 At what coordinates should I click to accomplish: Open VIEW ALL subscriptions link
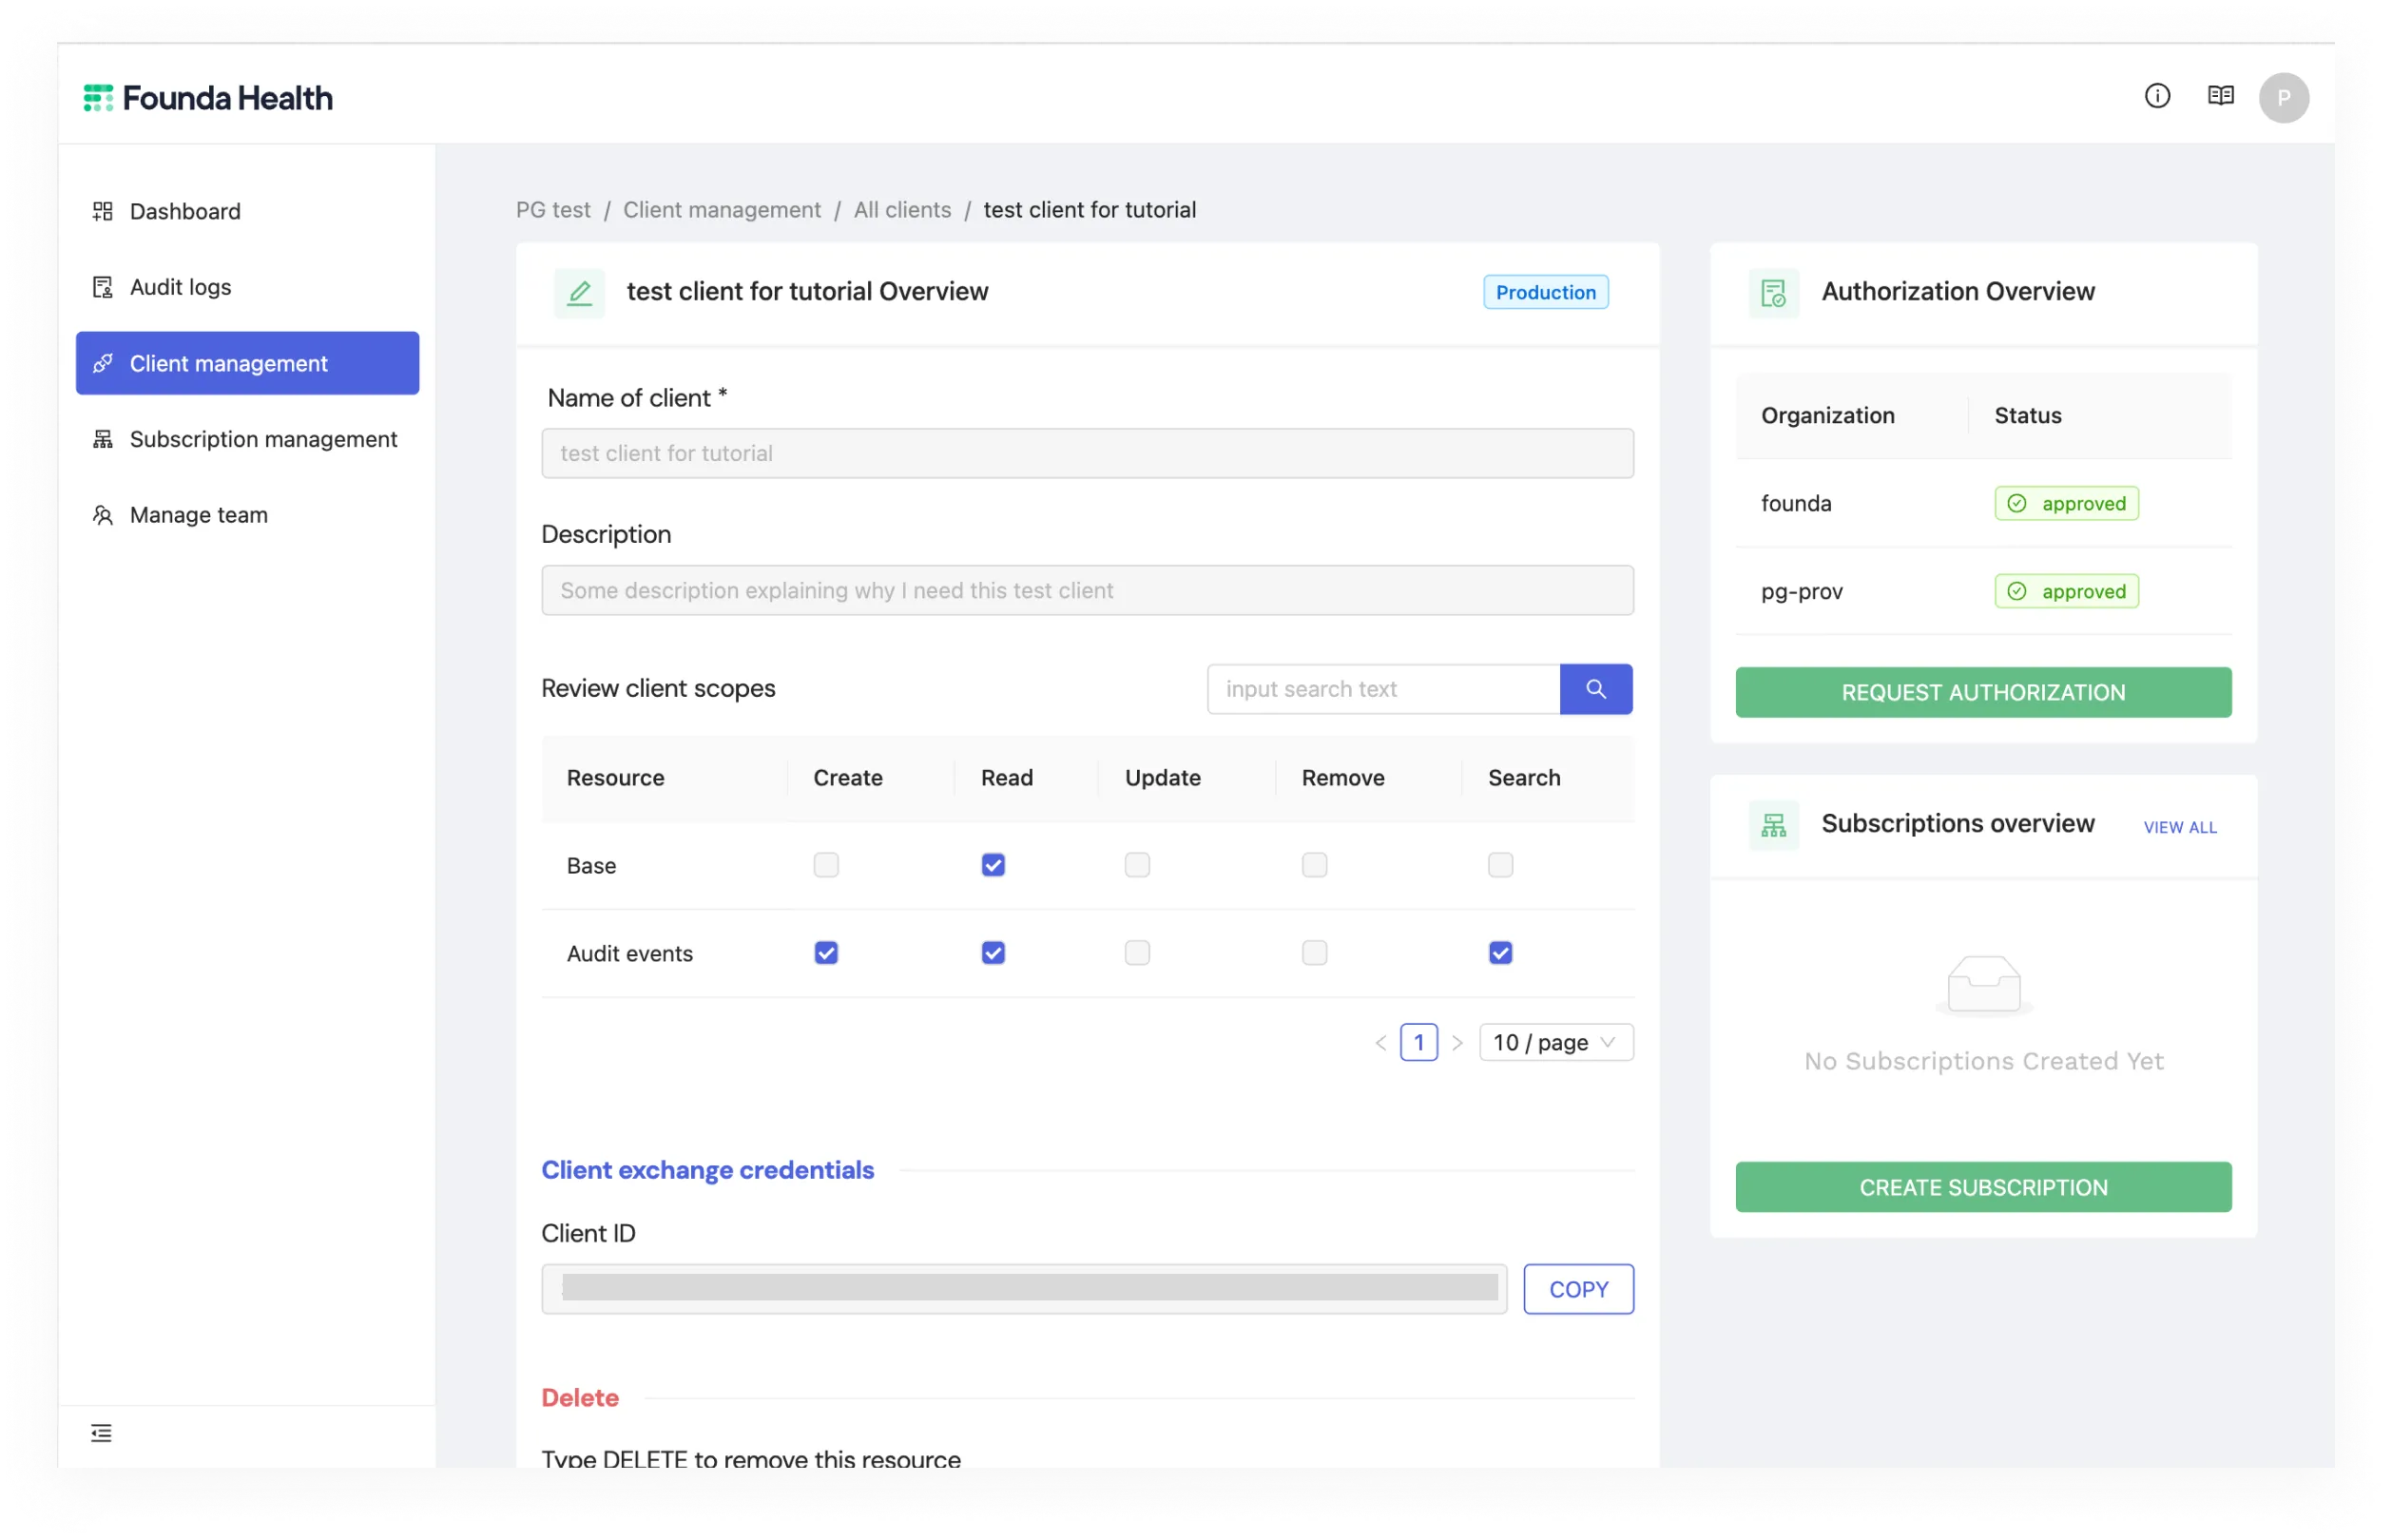(2180, 828)
